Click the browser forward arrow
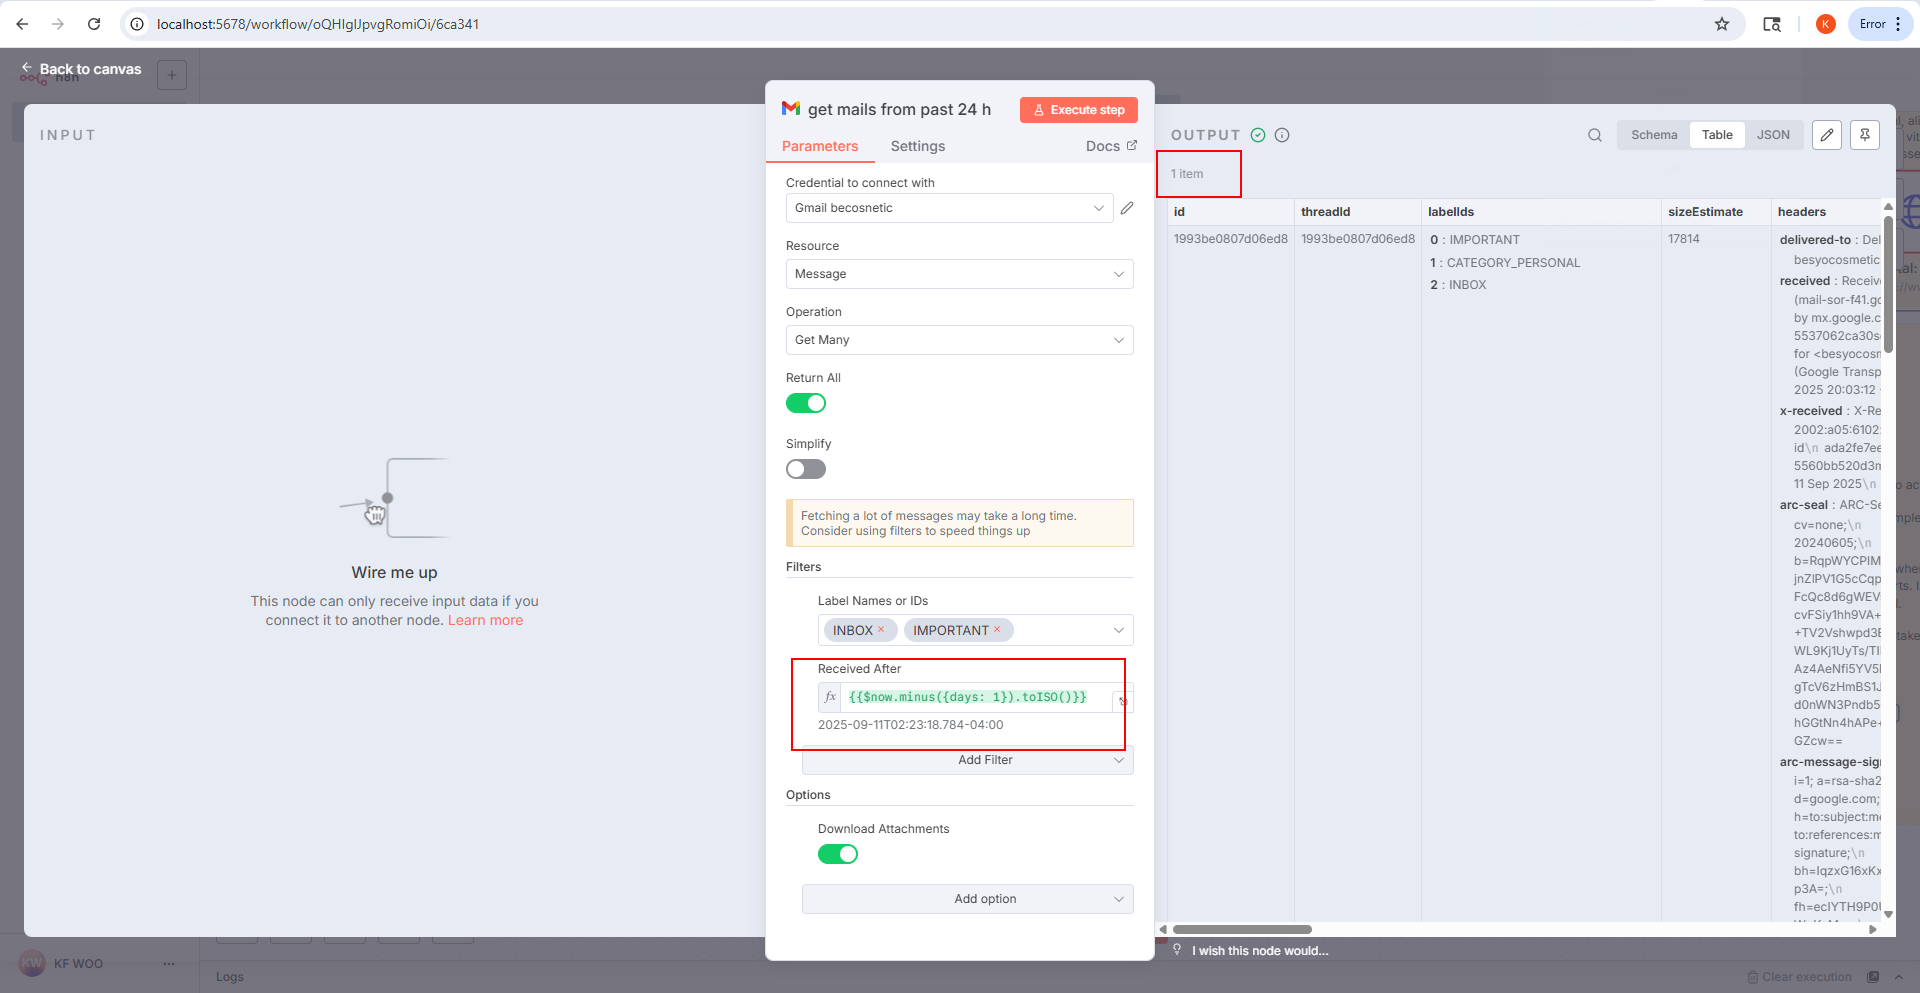 (x=58, y=24)
